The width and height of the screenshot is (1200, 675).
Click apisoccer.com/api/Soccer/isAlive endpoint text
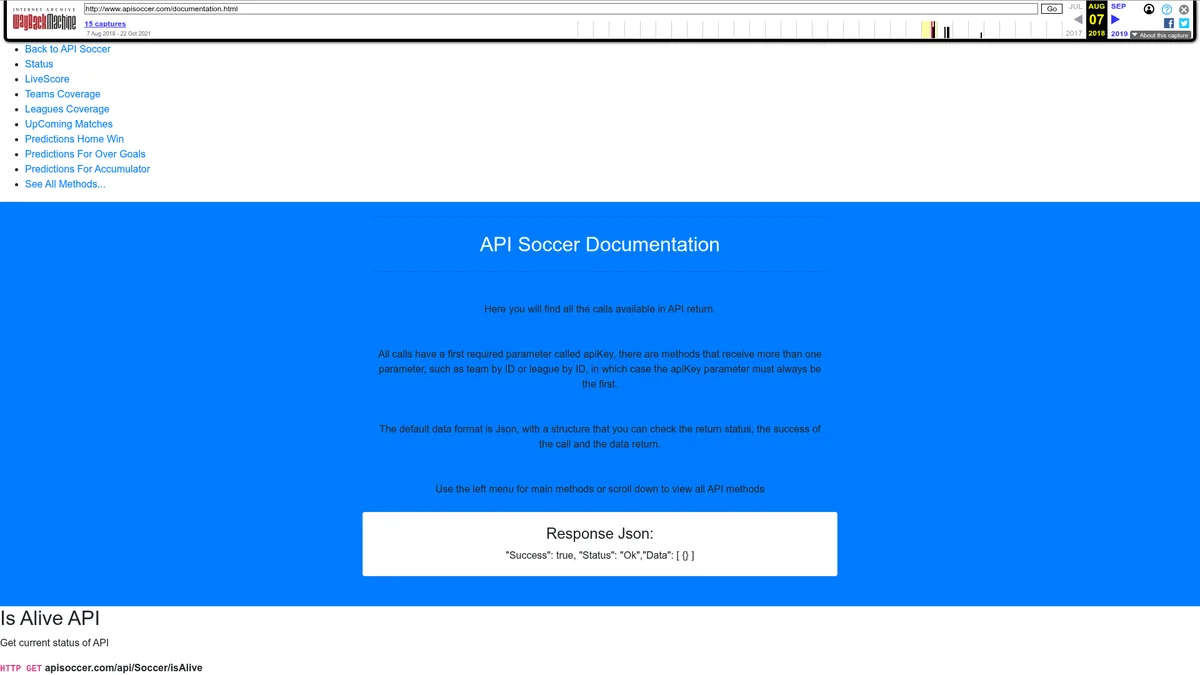coord(123,668)
